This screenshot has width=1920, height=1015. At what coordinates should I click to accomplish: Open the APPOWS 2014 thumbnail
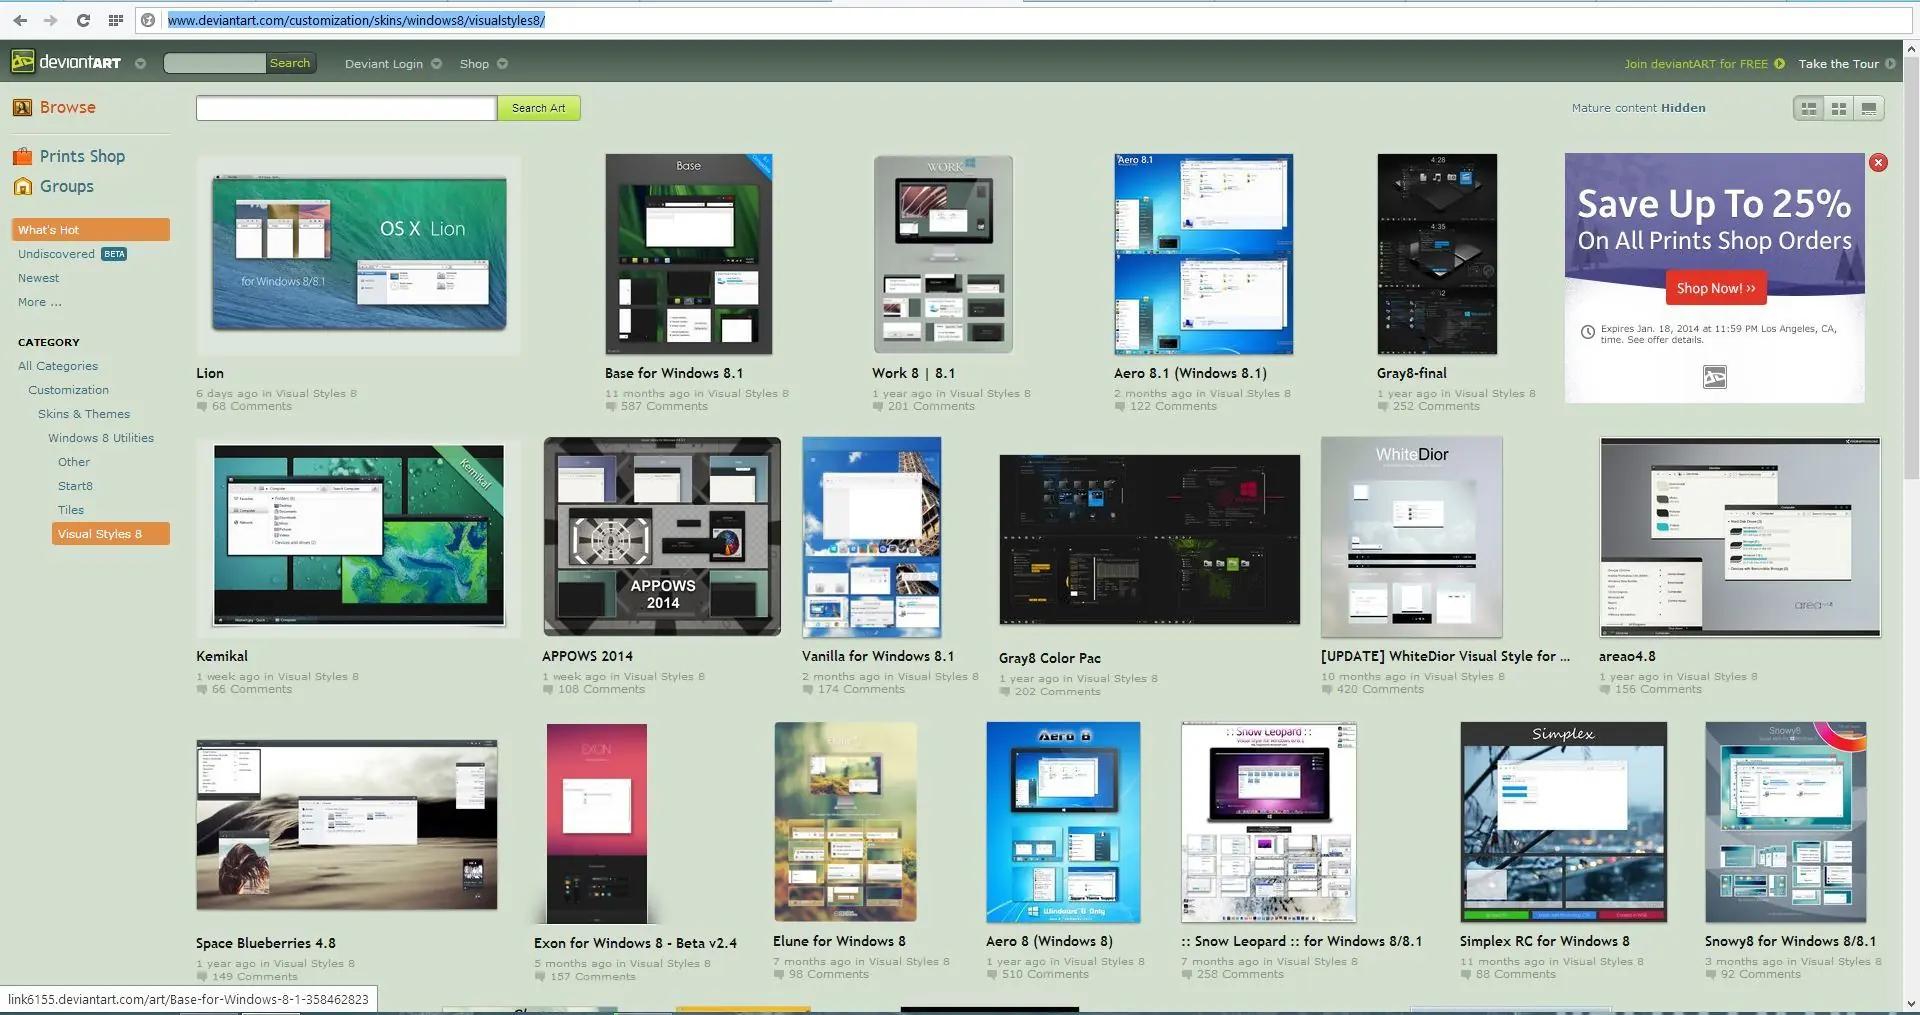[662, 536]
